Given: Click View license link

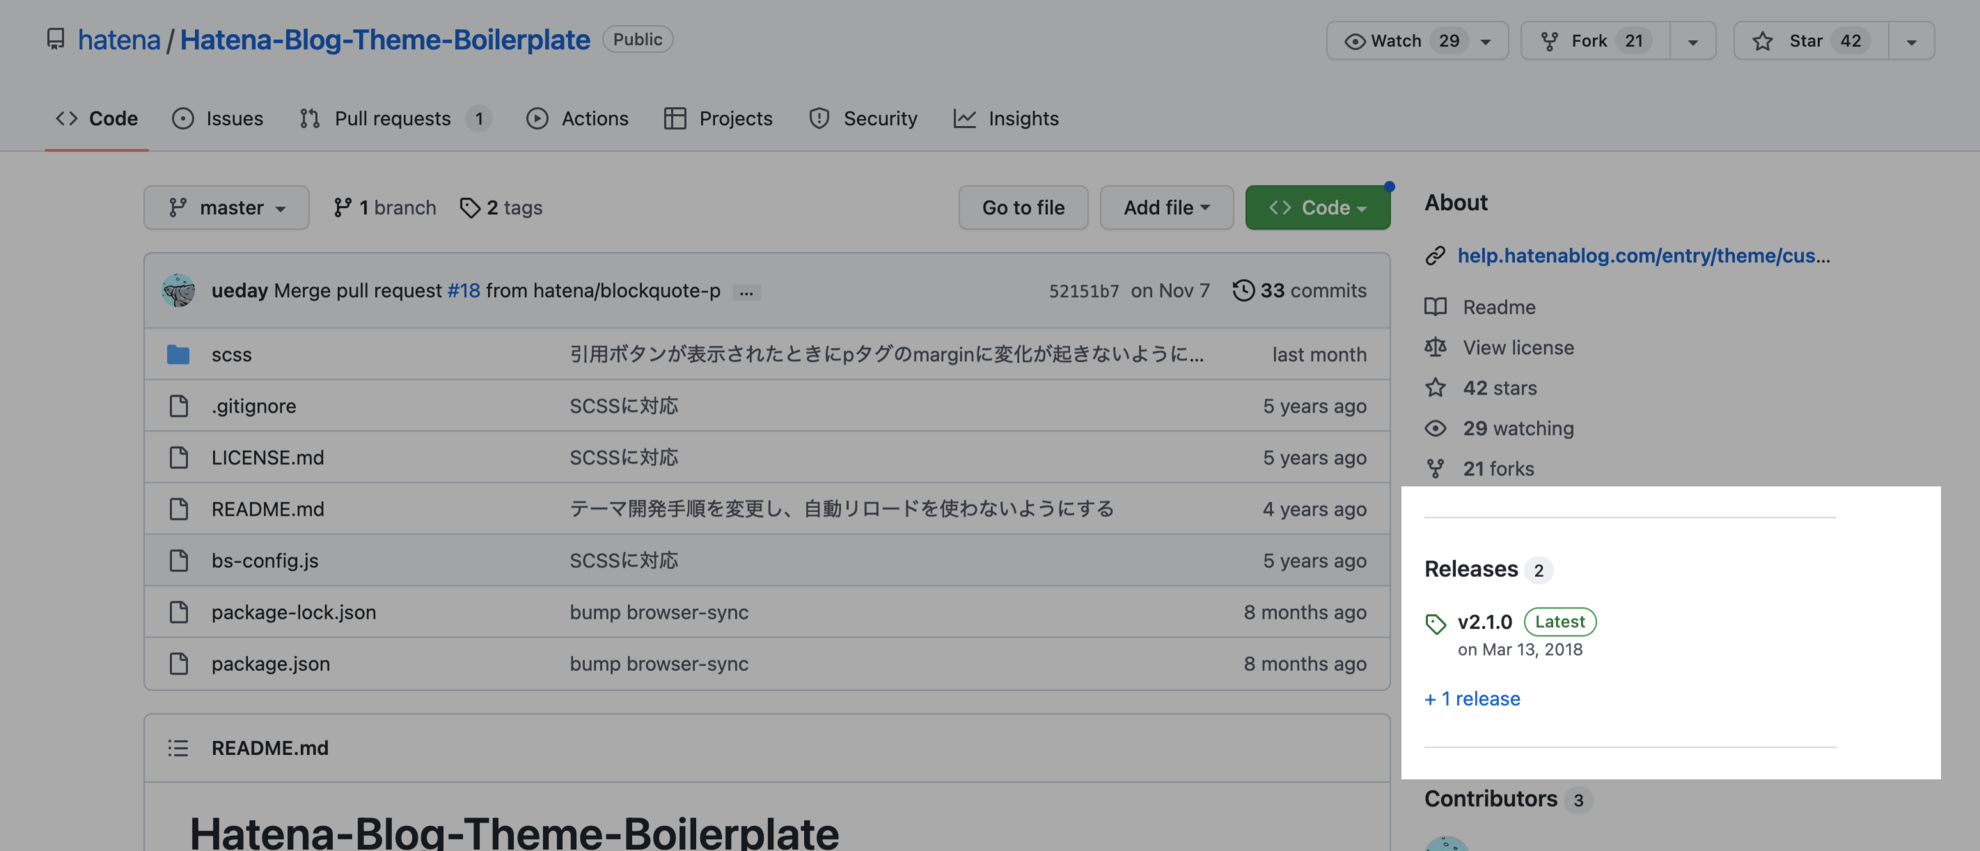Looking at the screenshot, I should pos(1517,347).
